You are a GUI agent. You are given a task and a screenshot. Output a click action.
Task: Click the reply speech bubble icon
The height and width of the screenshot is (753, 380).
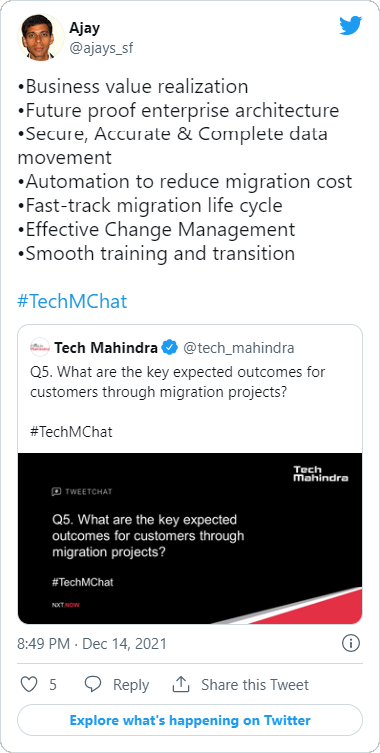(x=93, y=684)
